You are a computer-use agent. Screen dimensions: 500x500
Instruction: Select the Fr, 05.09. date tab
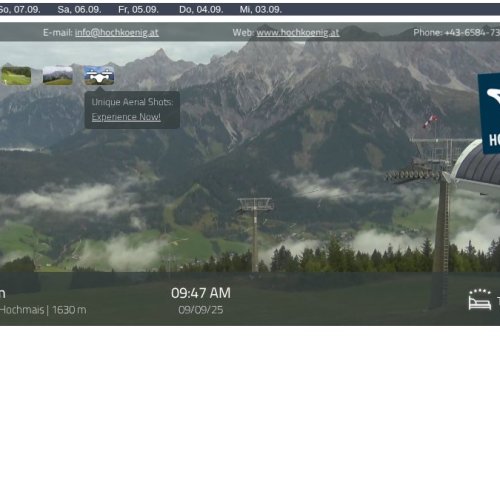coord(138,10)
